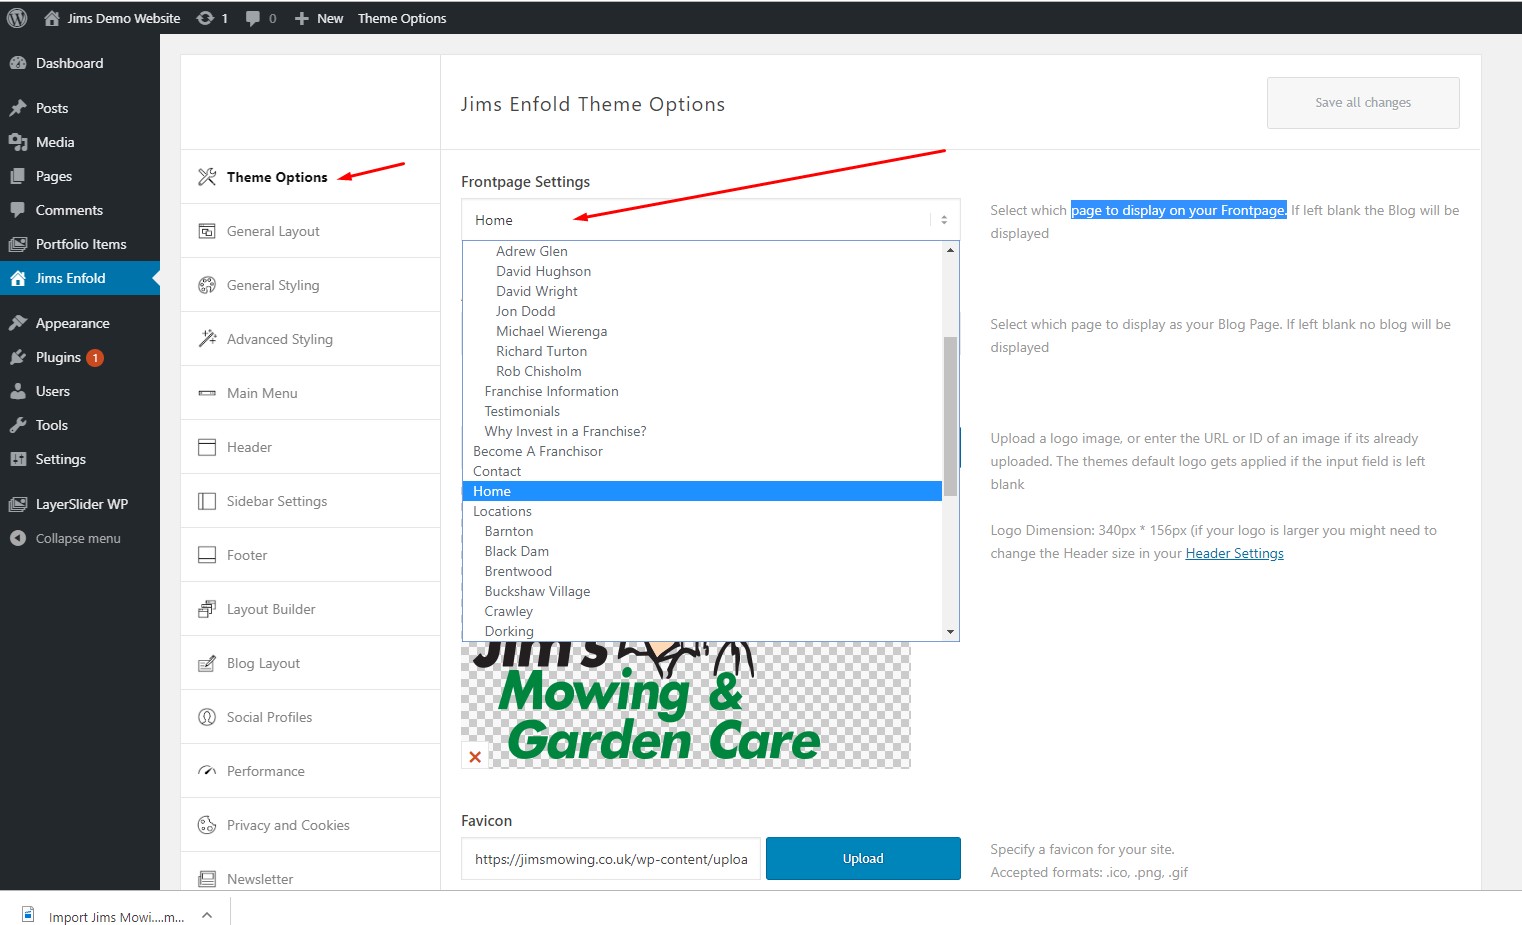
Task: Click the Appearance paintbrush icon
Action: coord(18,323)
